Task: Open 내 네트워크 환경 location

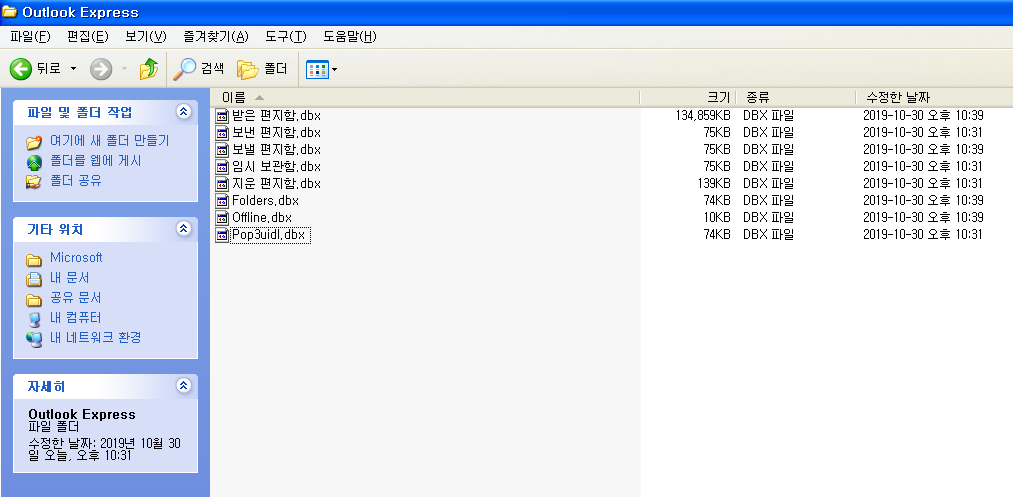Action: tap(96, 337)
